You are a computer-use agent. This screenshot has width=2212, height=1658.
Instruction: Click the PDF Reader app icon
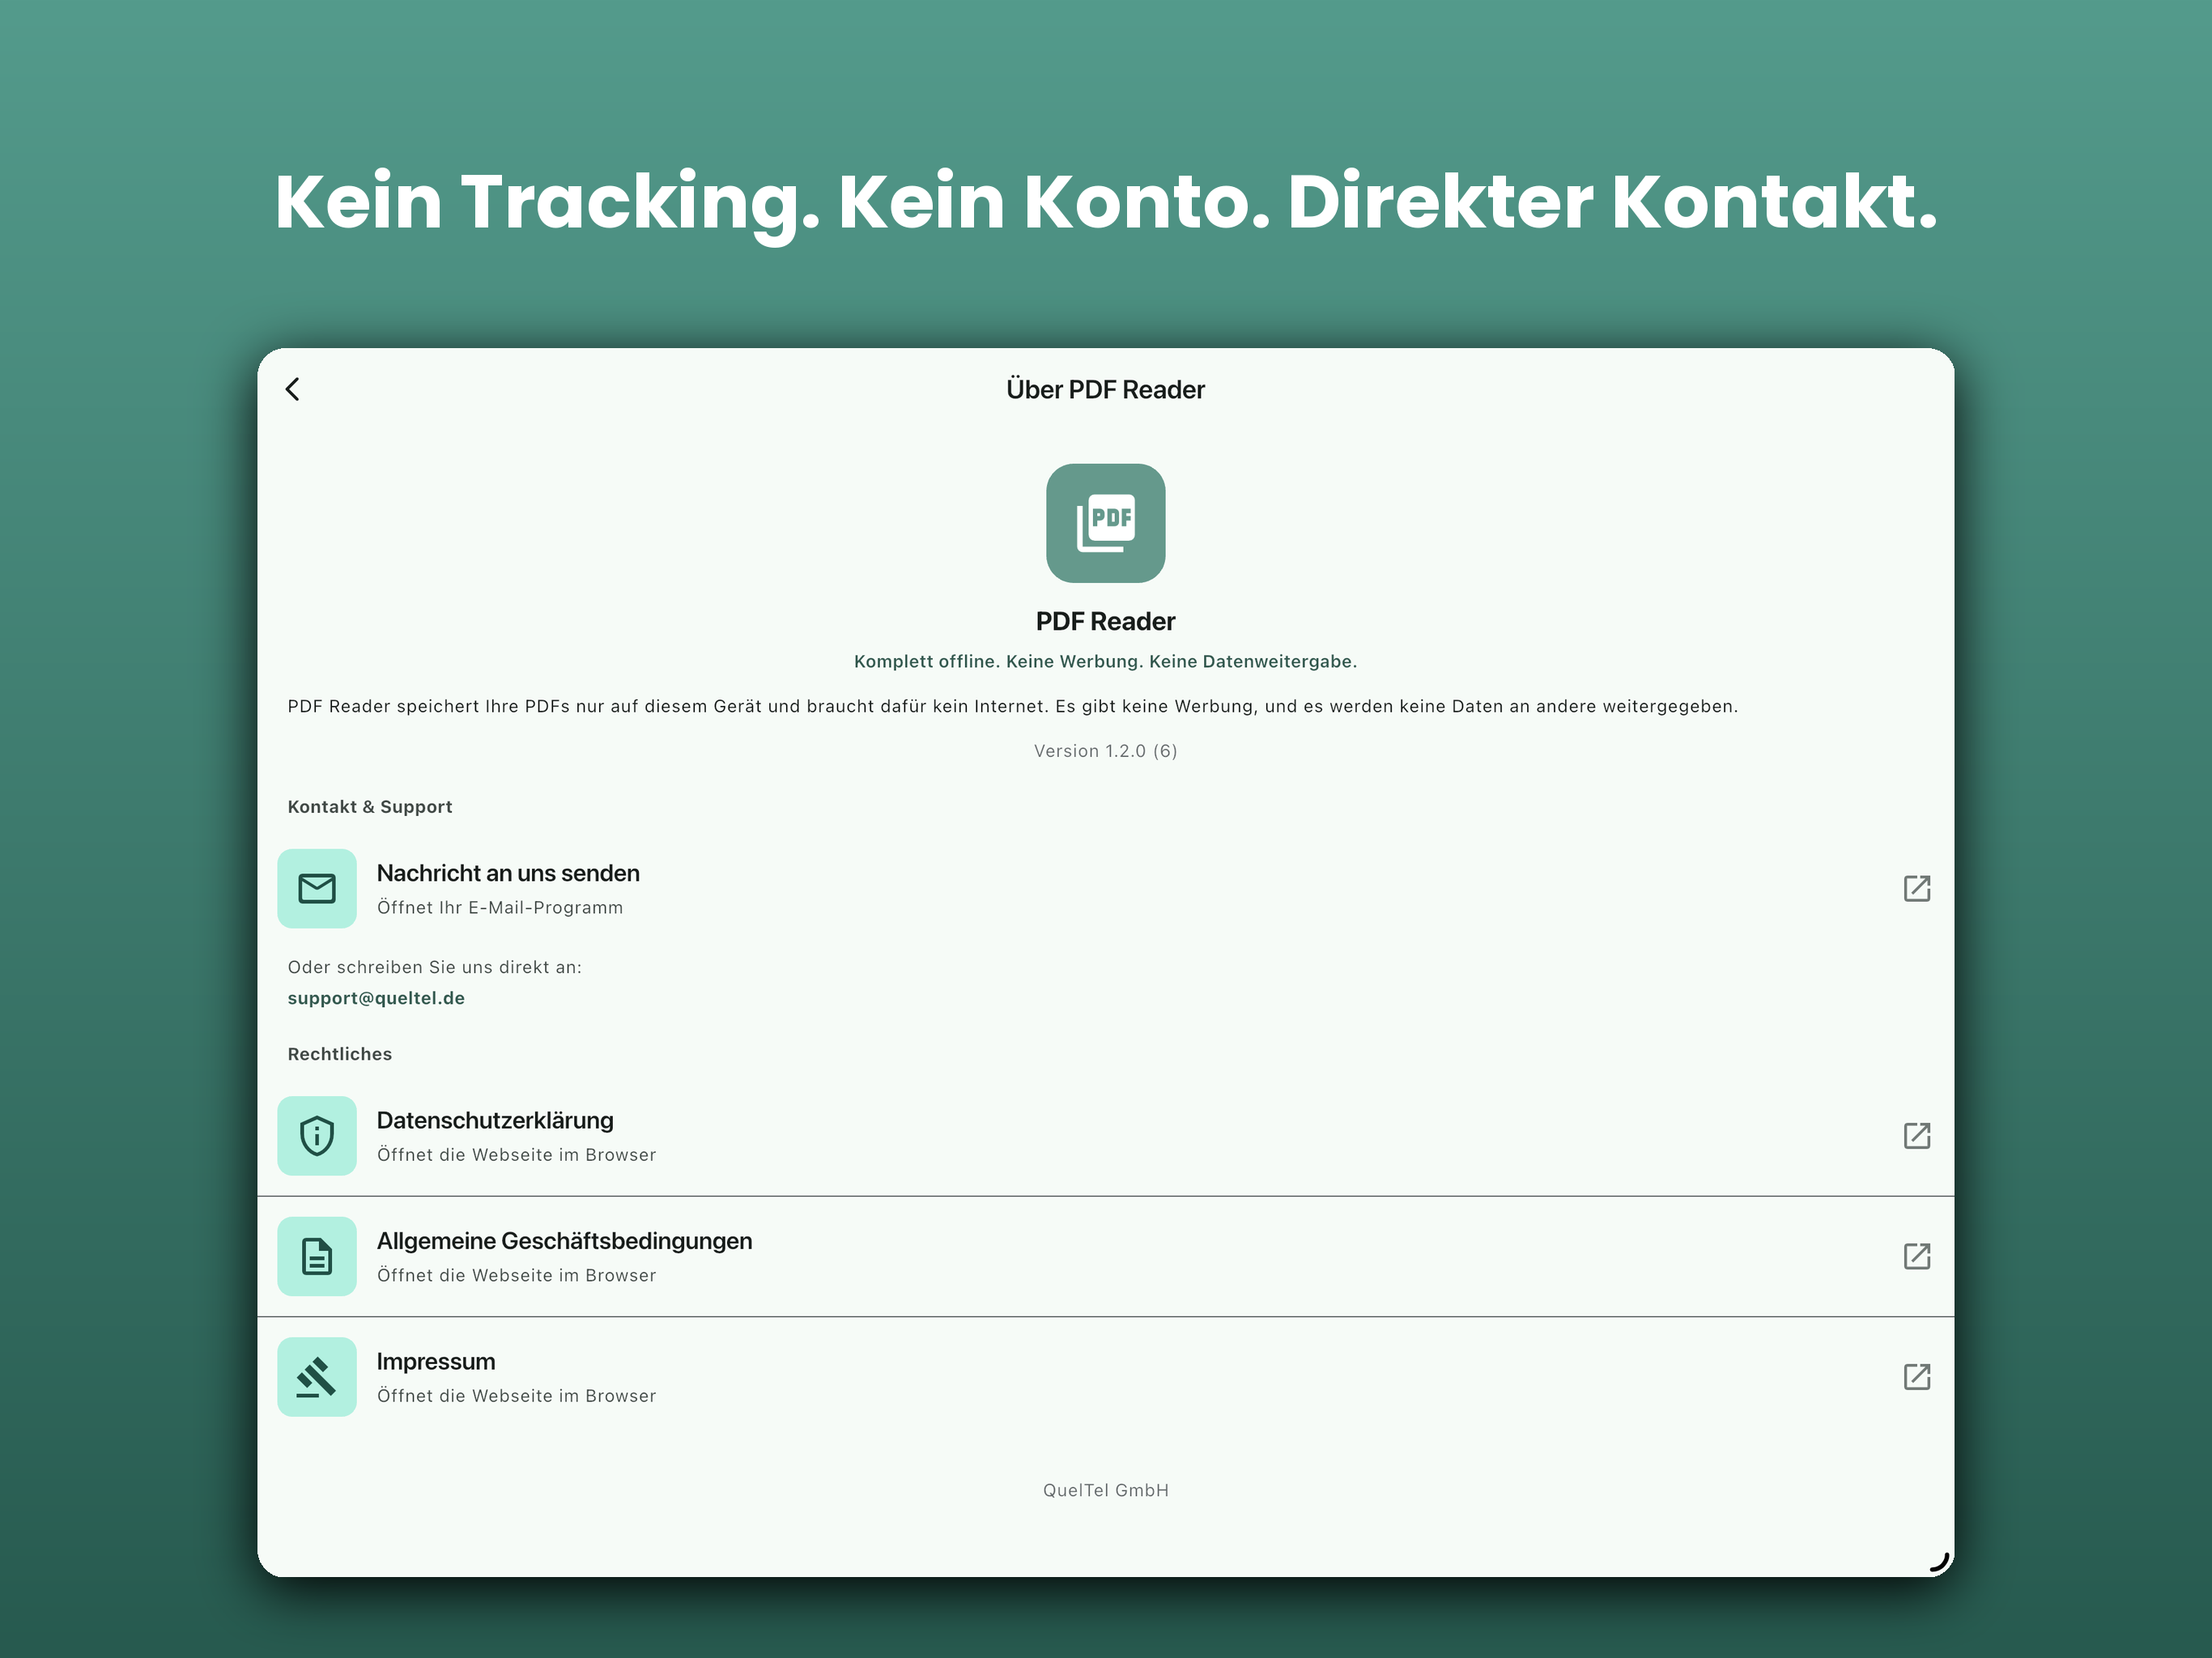coord(1105,523)
